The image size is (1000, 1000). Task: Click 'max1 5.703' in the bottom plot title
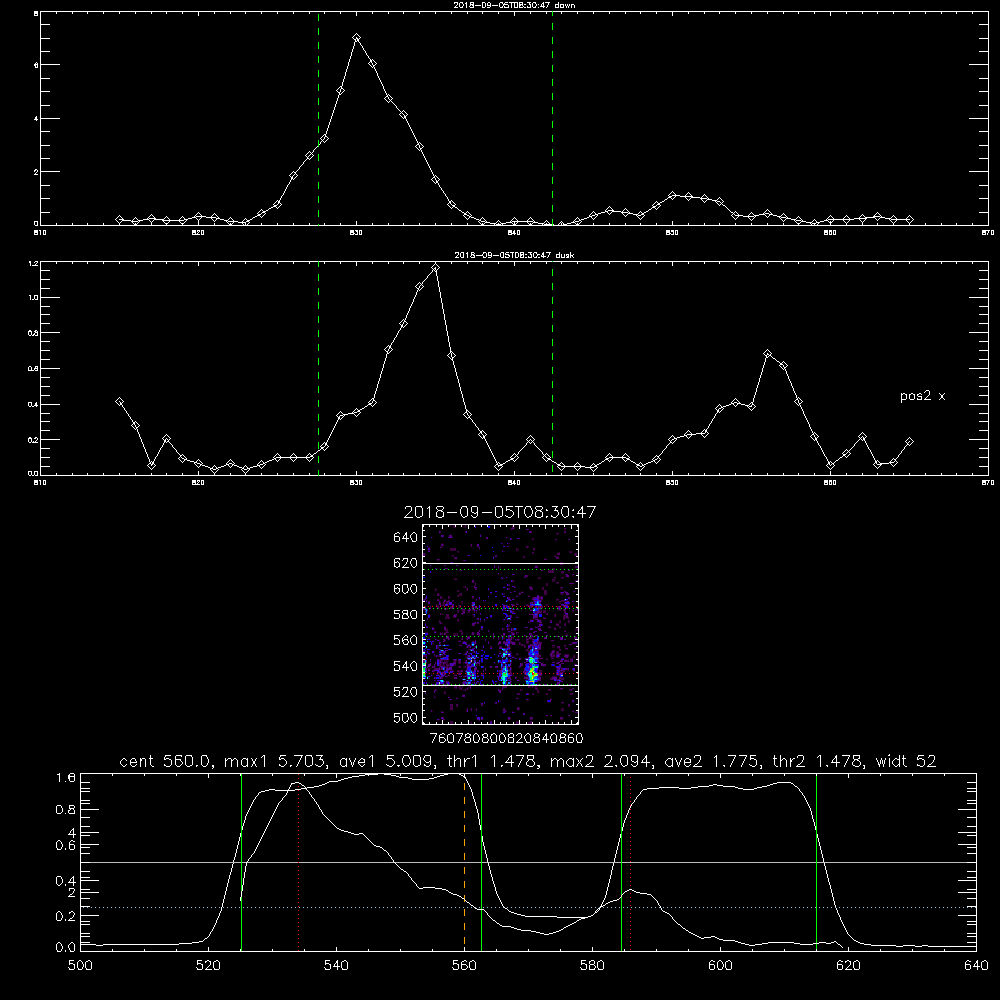[x=276, y=761]
